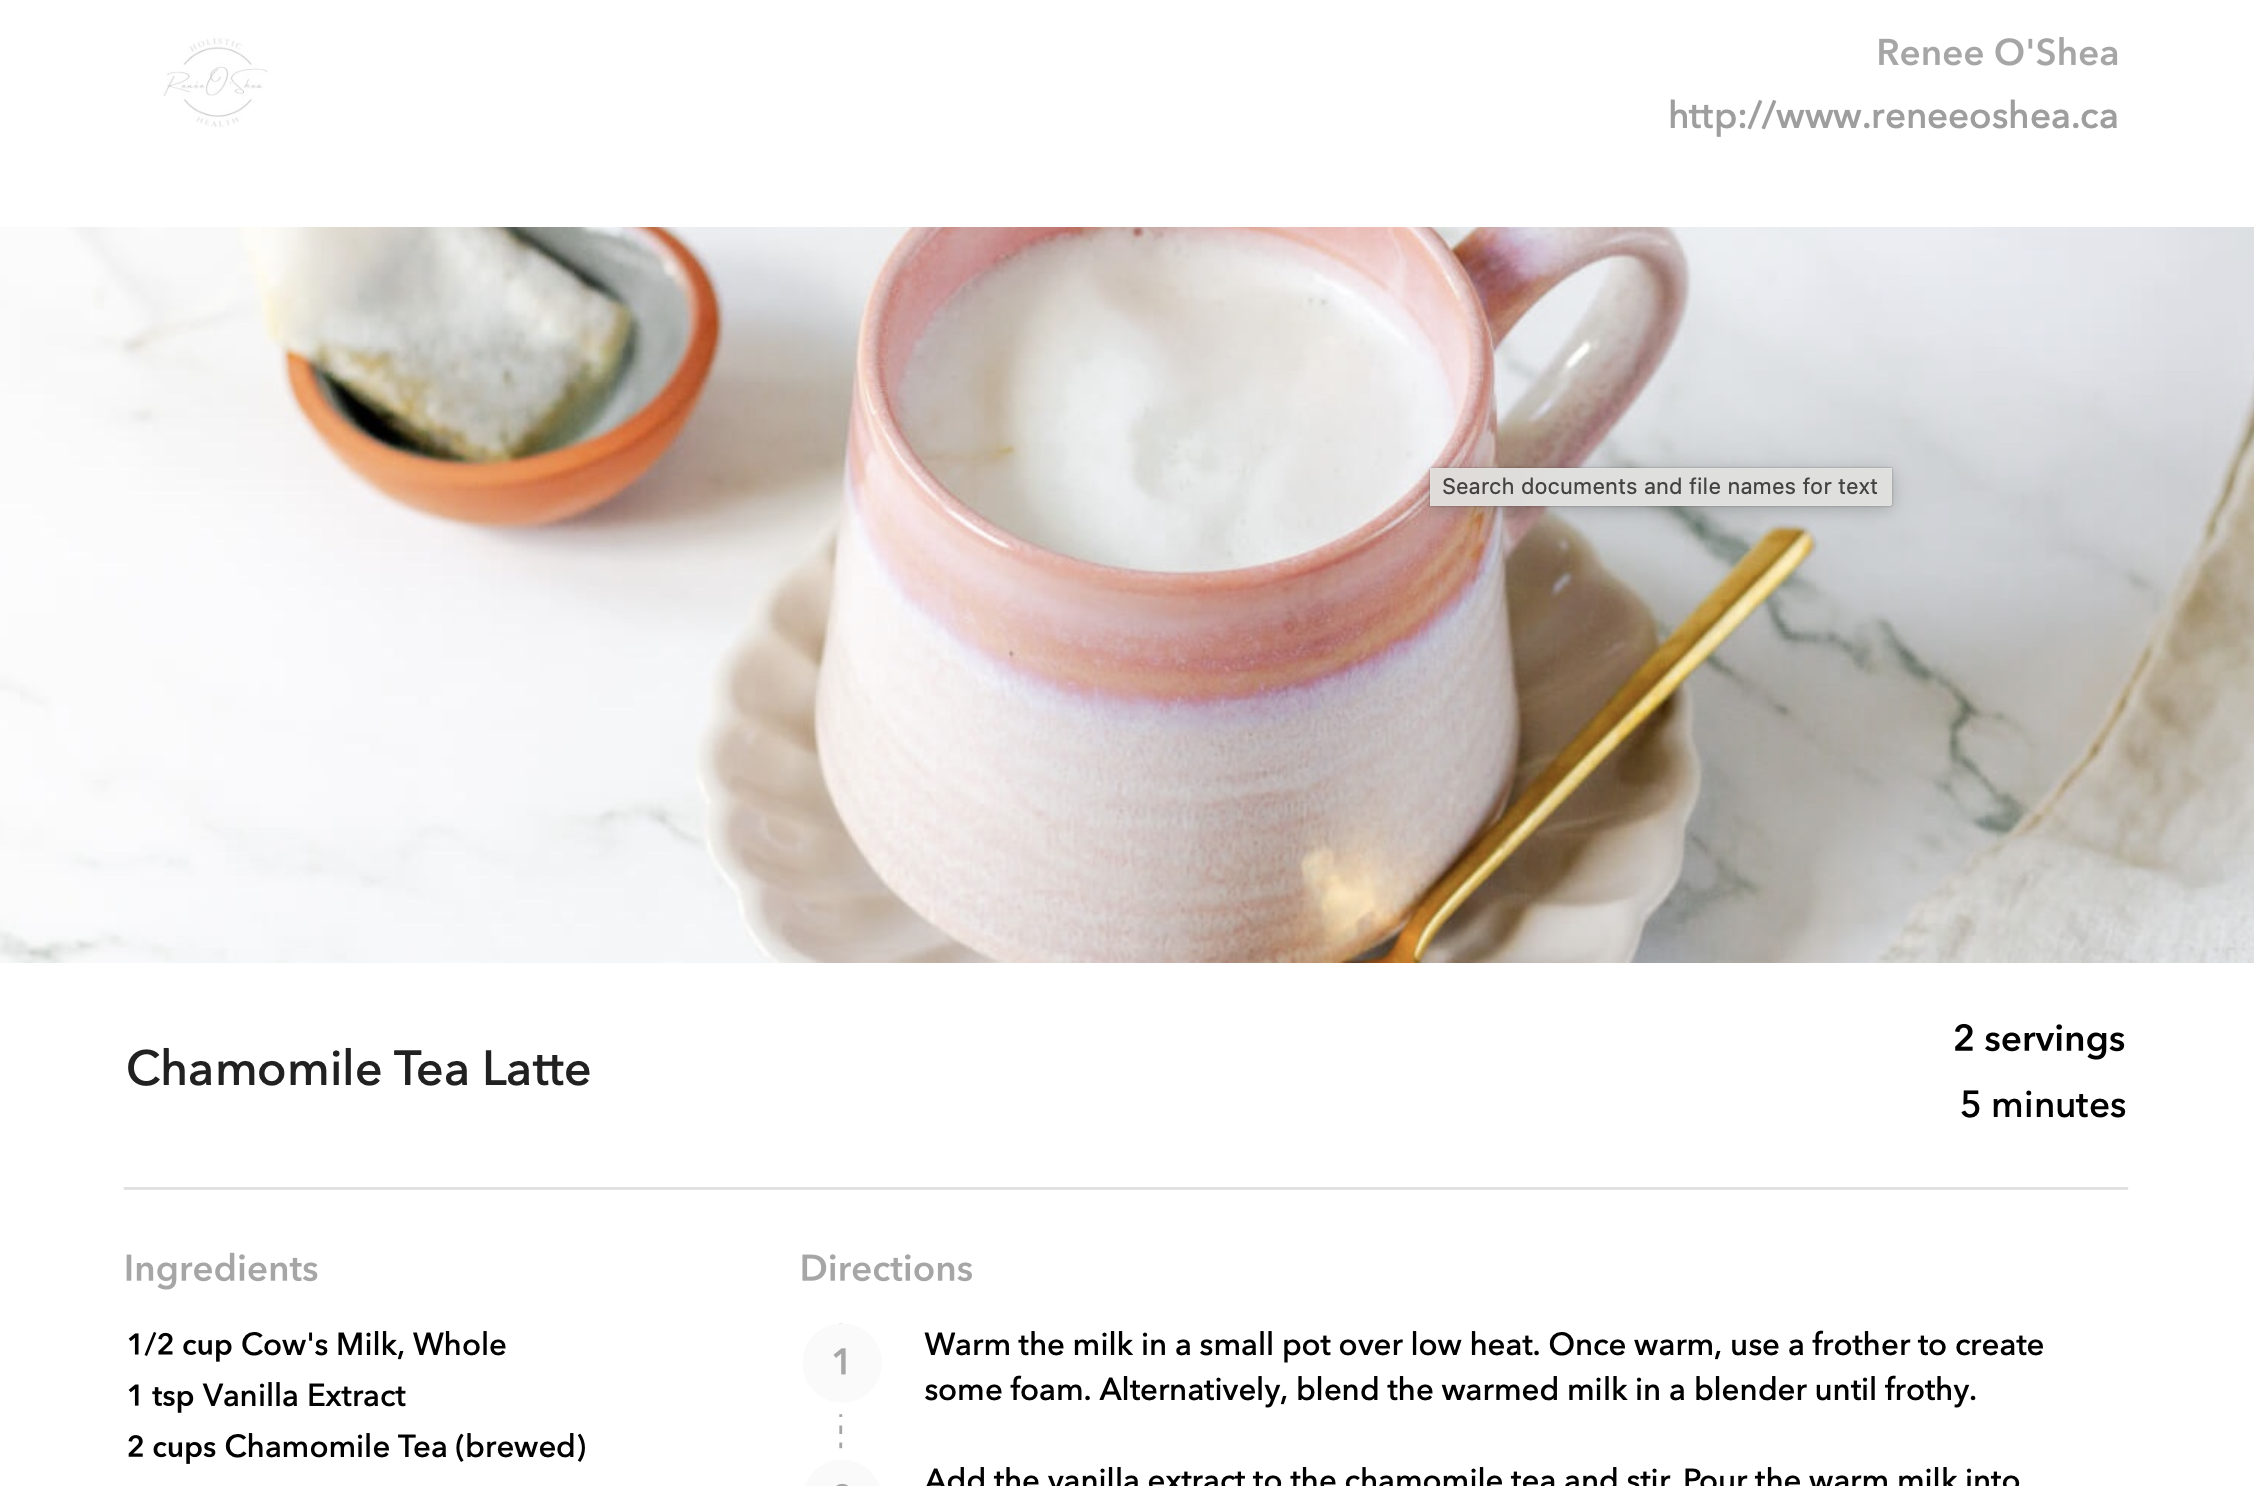Click the step 1 number circle
2254x1486 pixels.
tap(841, 1362)
